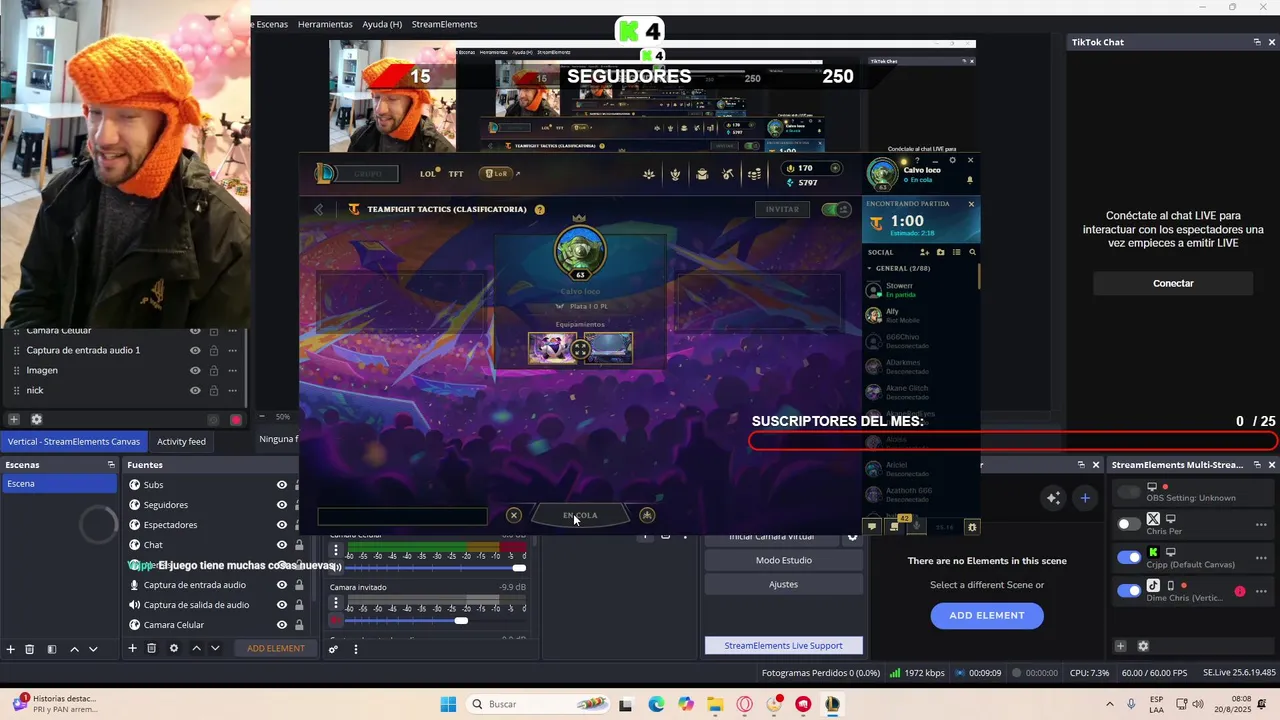Open Ajustes settings button
1280x720 pixels.
point(783,585)
